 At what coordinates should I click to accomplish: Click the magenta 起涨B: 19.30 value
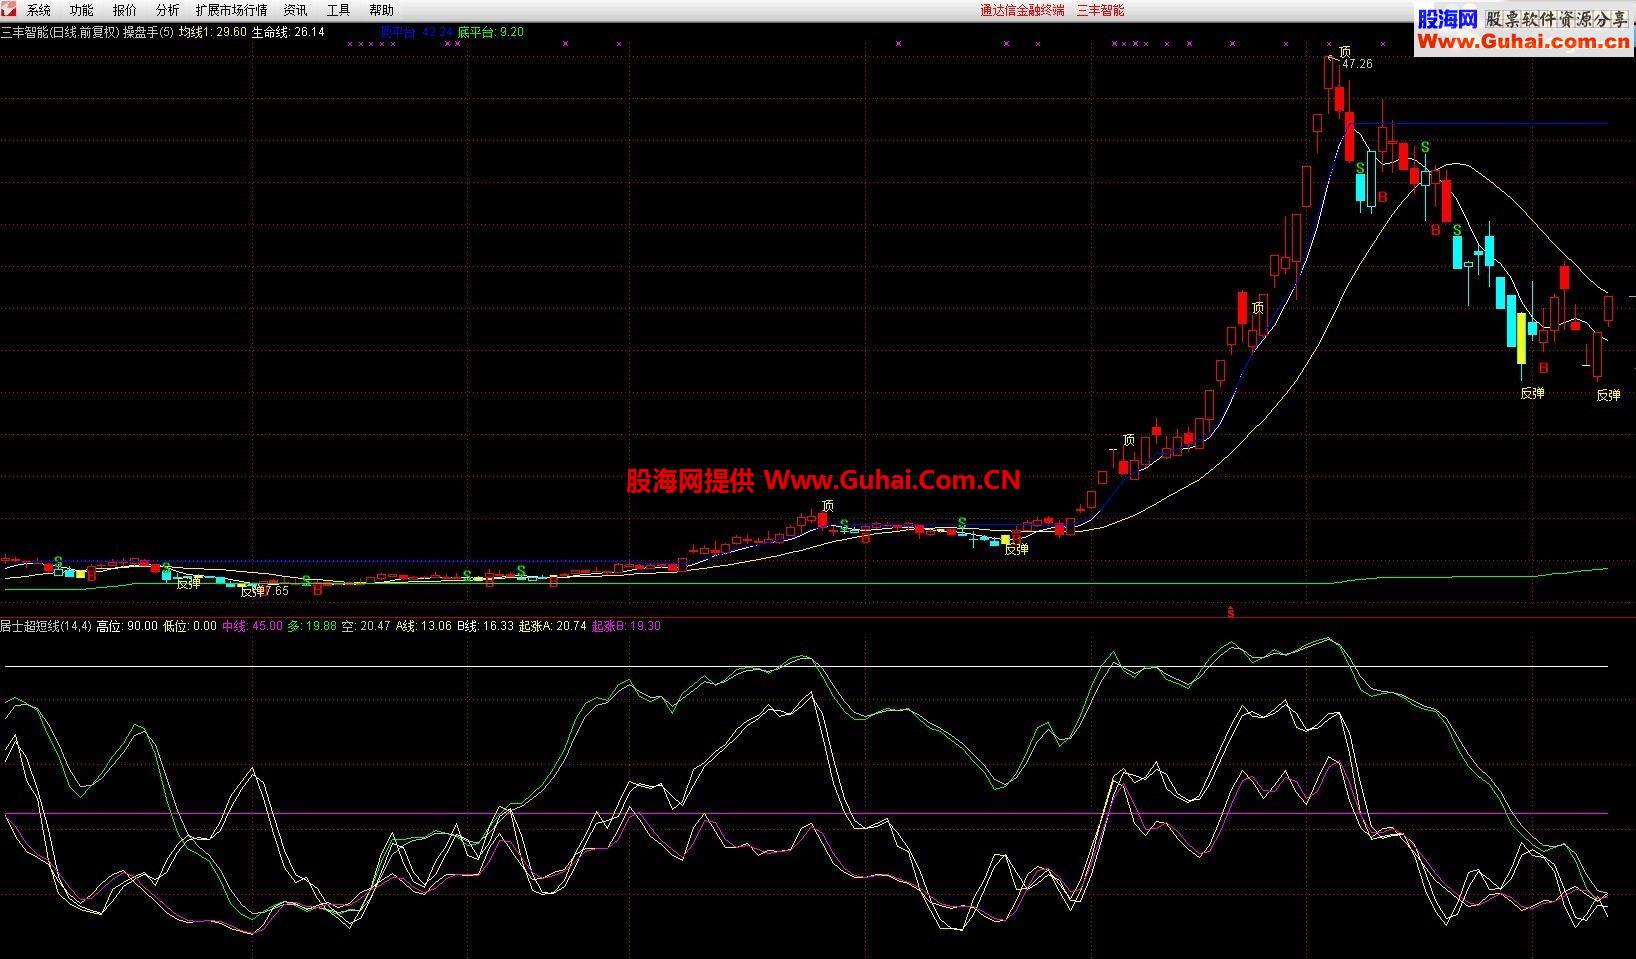626,626
